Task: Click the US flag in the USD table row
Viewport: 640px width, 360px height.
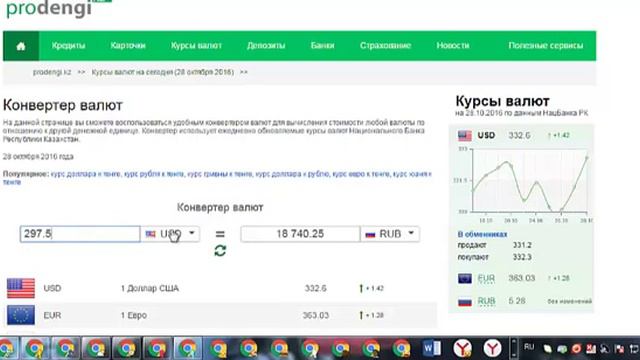Action: point(21,288)
